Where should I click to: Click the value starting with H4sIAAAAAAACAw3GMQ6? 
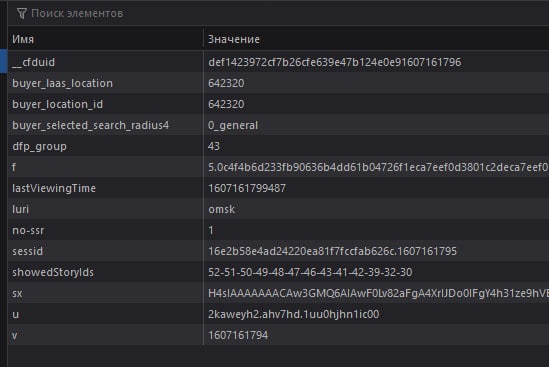click(378, 293)
